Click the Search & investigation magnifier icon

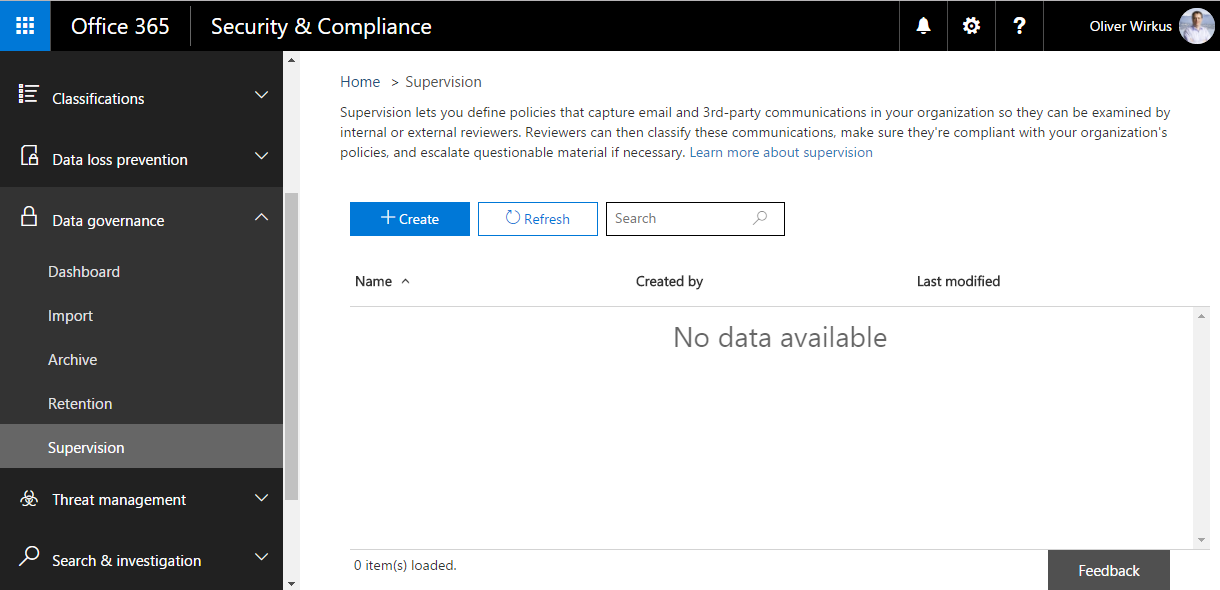point(29,556)
